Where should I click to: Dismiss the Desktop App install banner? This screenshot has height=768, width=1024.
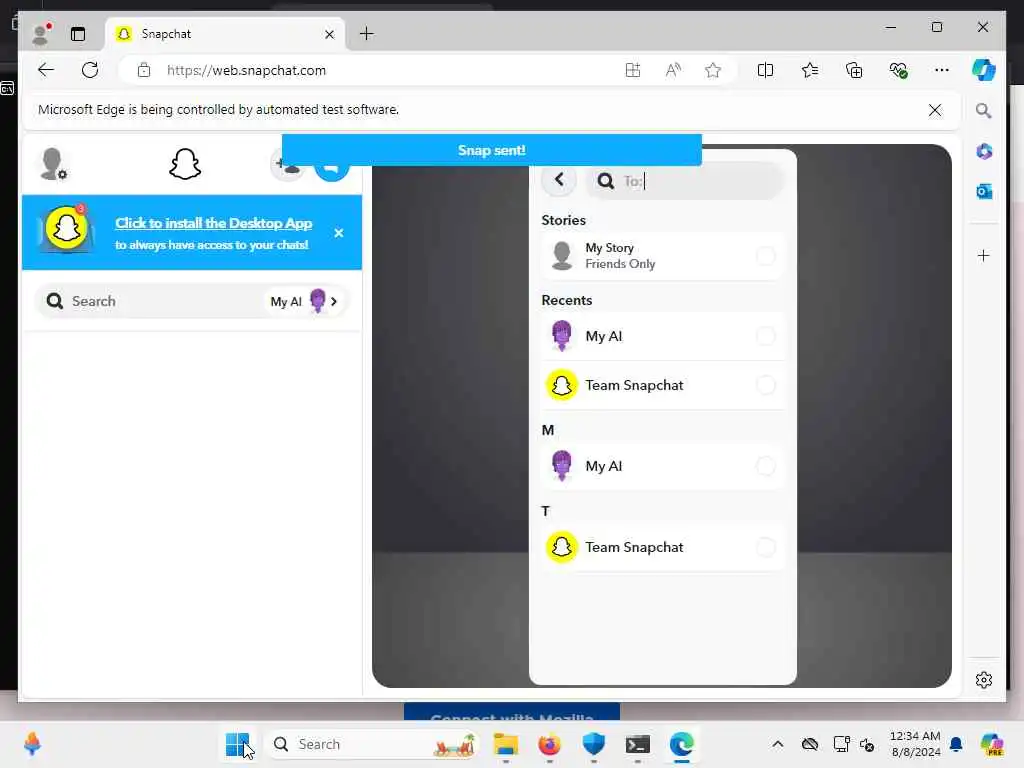(339, 233)
